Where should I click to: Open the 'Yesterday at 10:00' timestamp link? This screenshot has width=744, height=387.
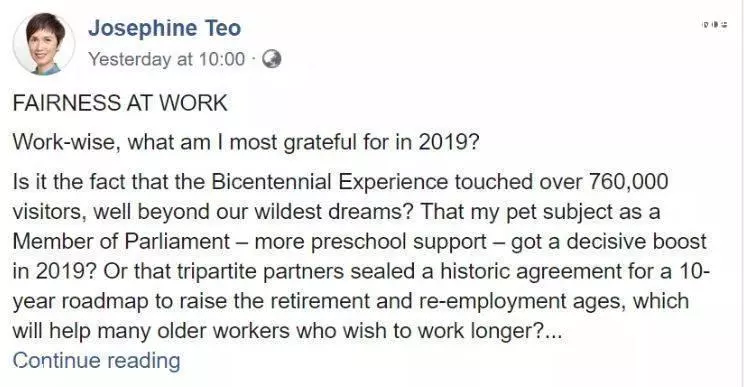tap(167, 59)
